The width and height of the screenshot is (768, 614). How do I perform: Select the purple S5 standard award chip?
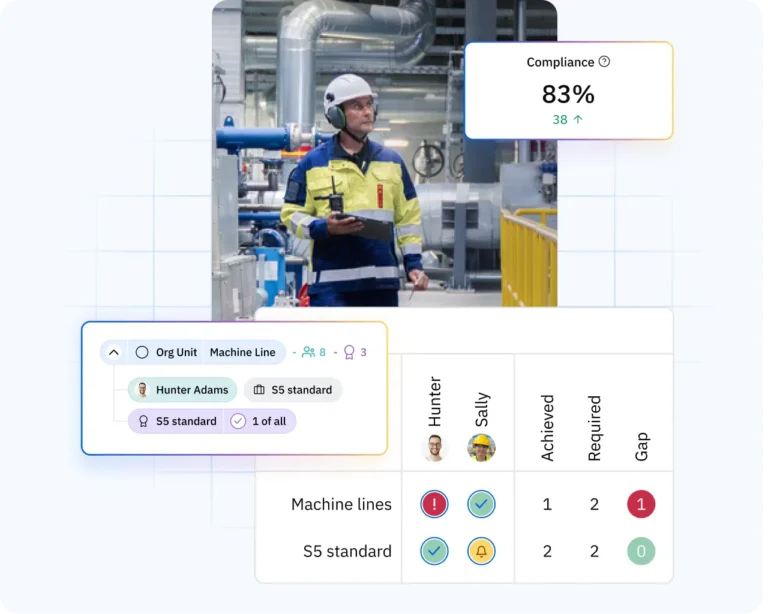[177, 421]
